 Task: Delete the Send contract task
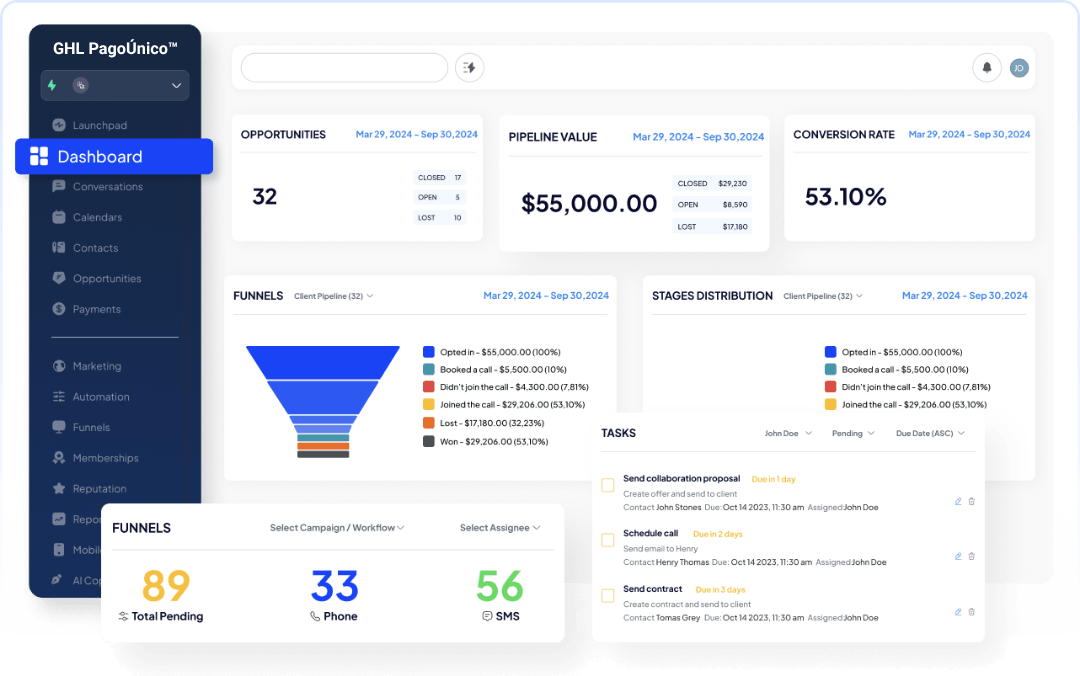[972, 612]
